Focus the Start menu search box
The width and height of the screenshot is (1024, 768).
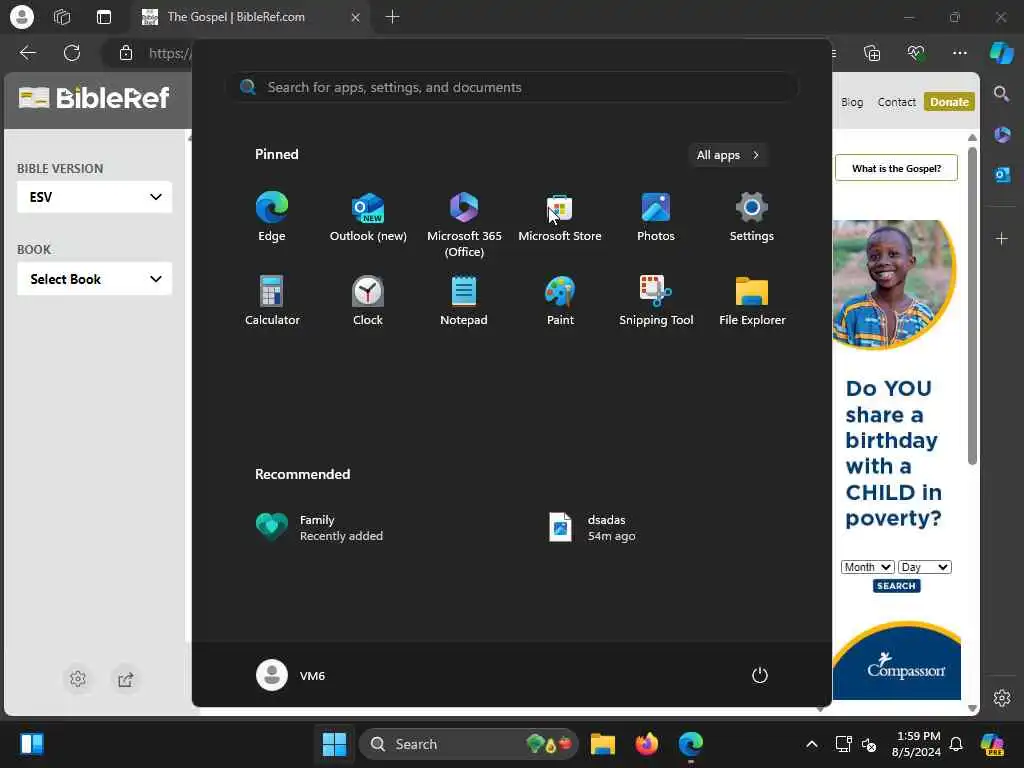click(513, 87)
